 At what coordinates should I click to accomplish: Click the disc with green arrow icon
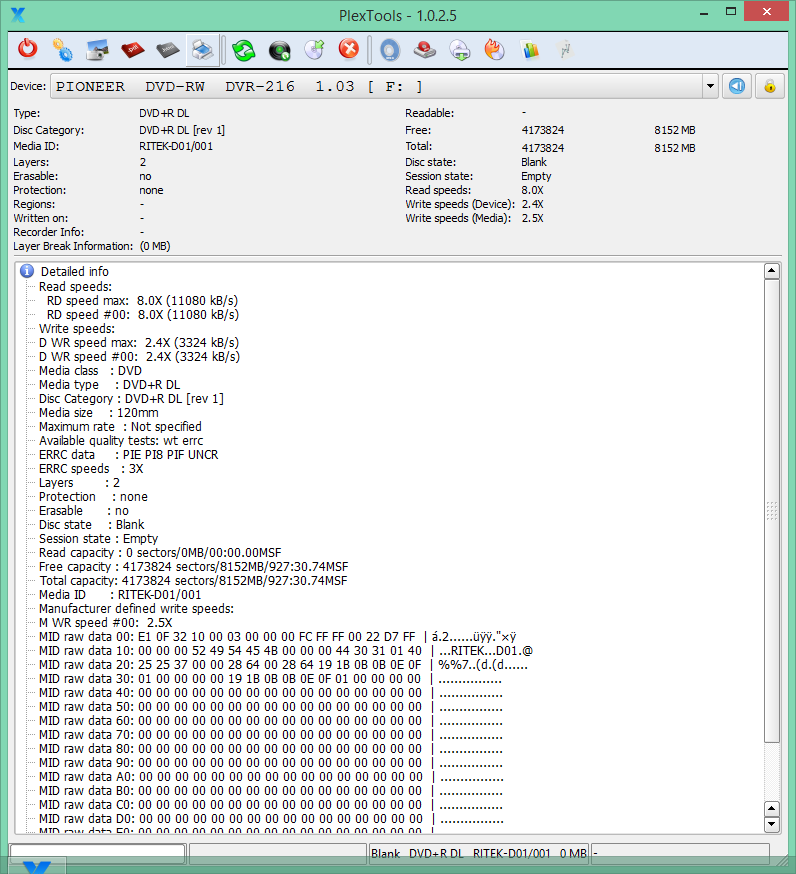coord(314,50)
